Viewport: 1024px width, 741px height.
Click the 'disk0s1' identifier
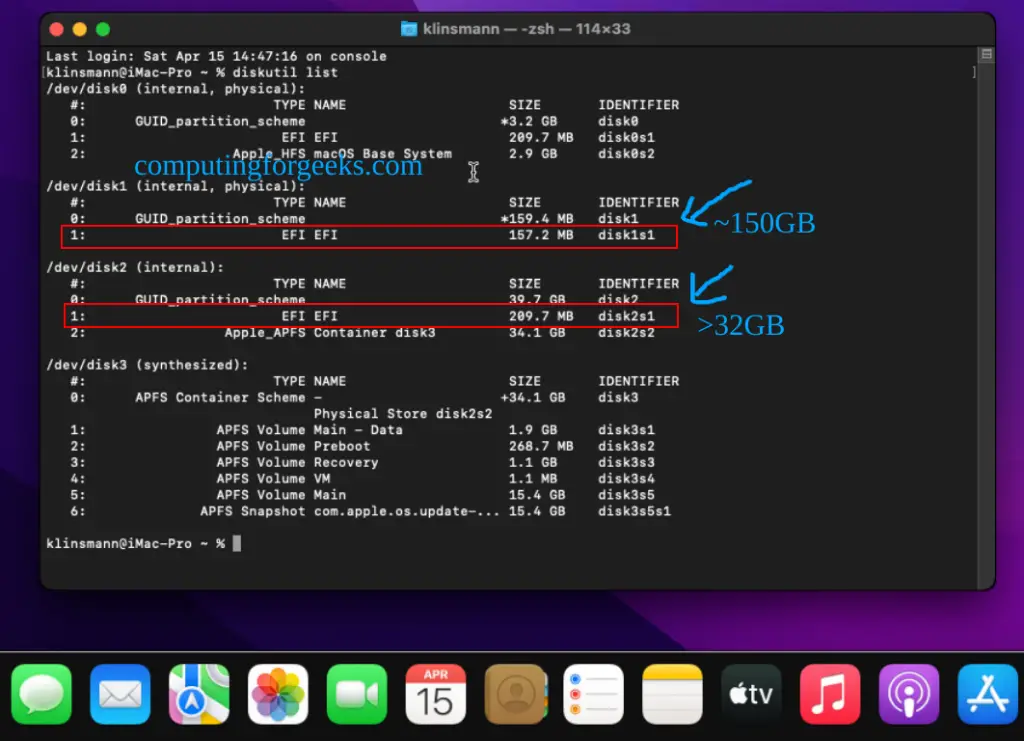tap(626, 138)
